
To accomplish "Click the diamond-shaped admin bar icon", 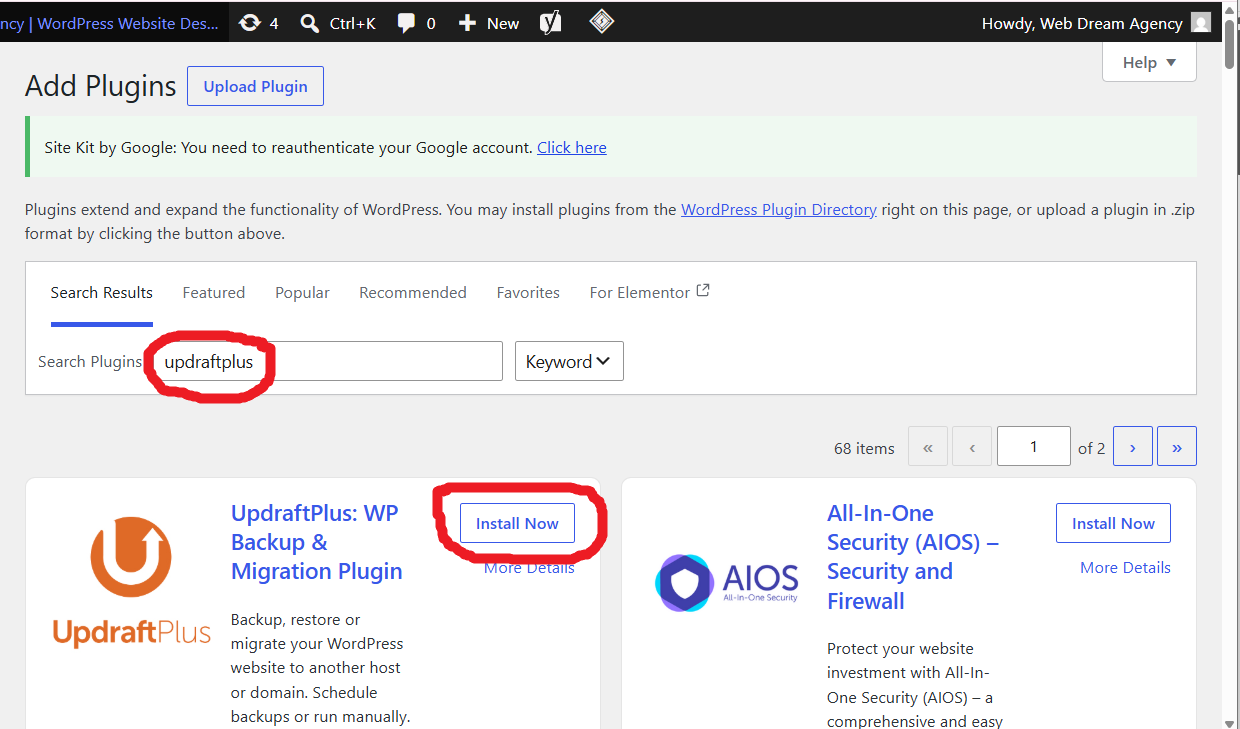I will (x=601, y=21).
